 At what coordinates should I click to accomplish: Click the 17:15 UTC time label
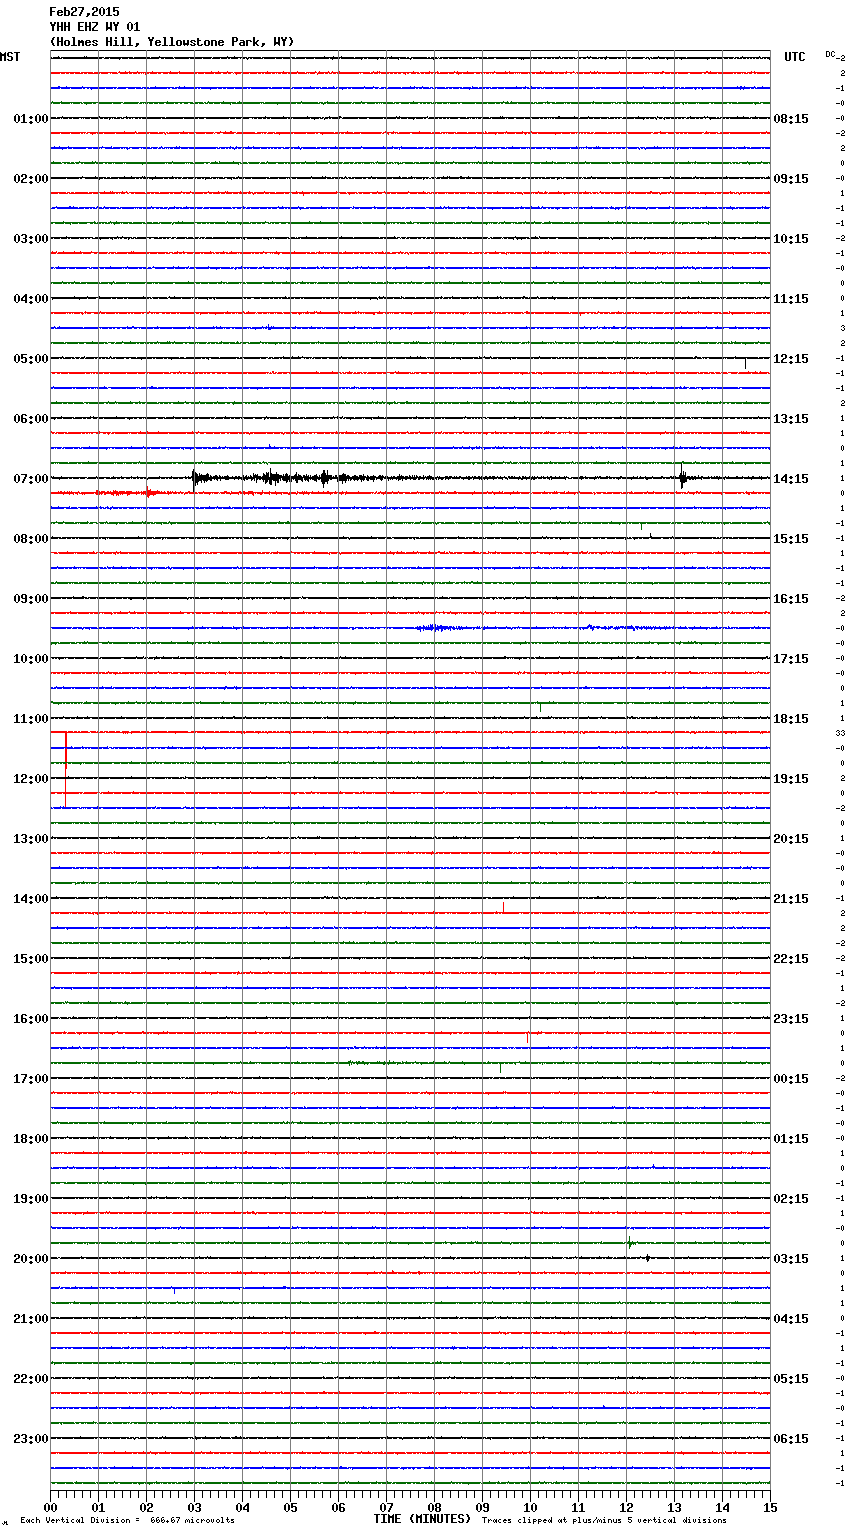(x=791, y=659)
